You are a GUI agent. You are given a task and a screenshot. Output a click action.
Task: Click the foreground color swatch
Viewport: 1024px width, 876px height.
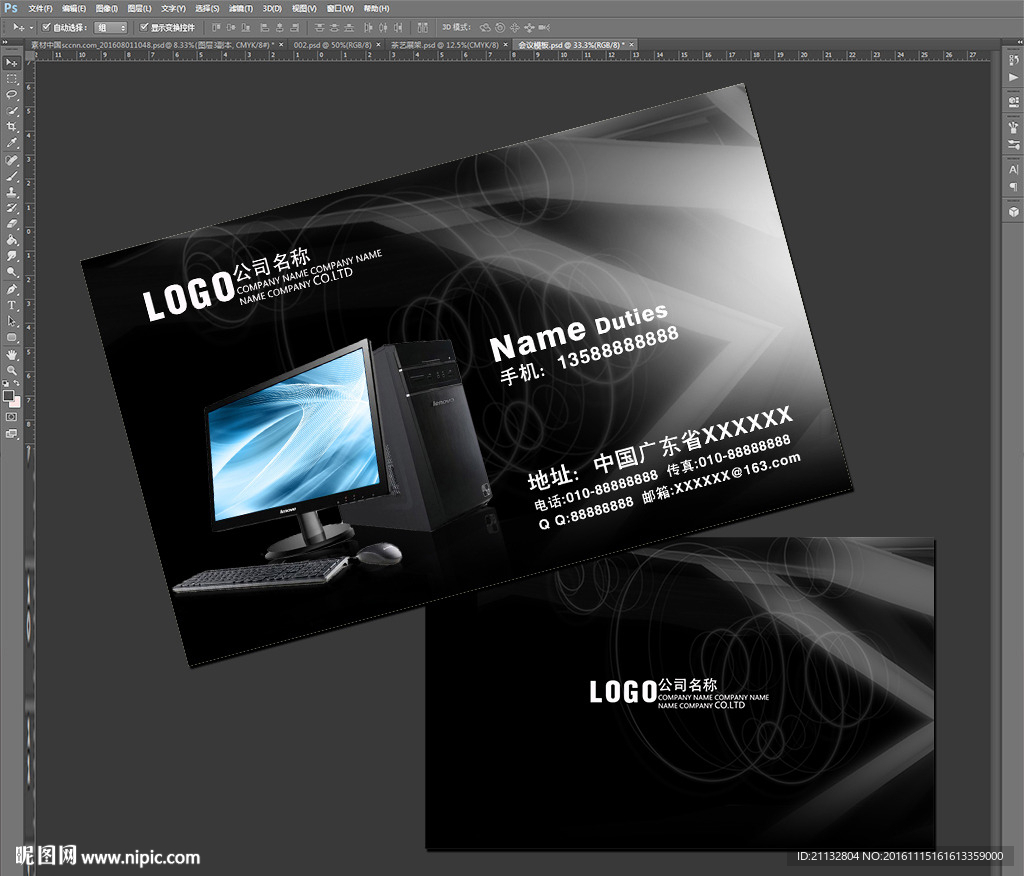click(x=9, y=395)
